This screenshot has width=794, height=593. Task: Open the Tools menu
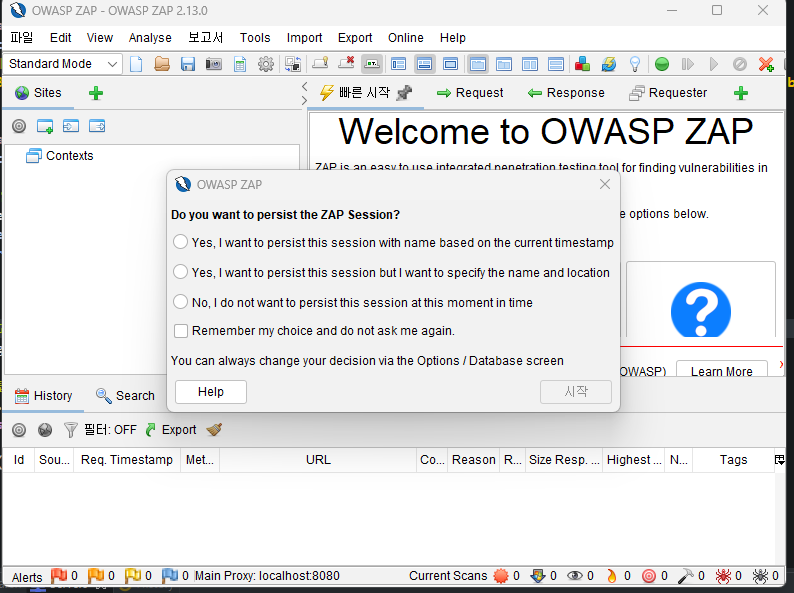(255, 37)
